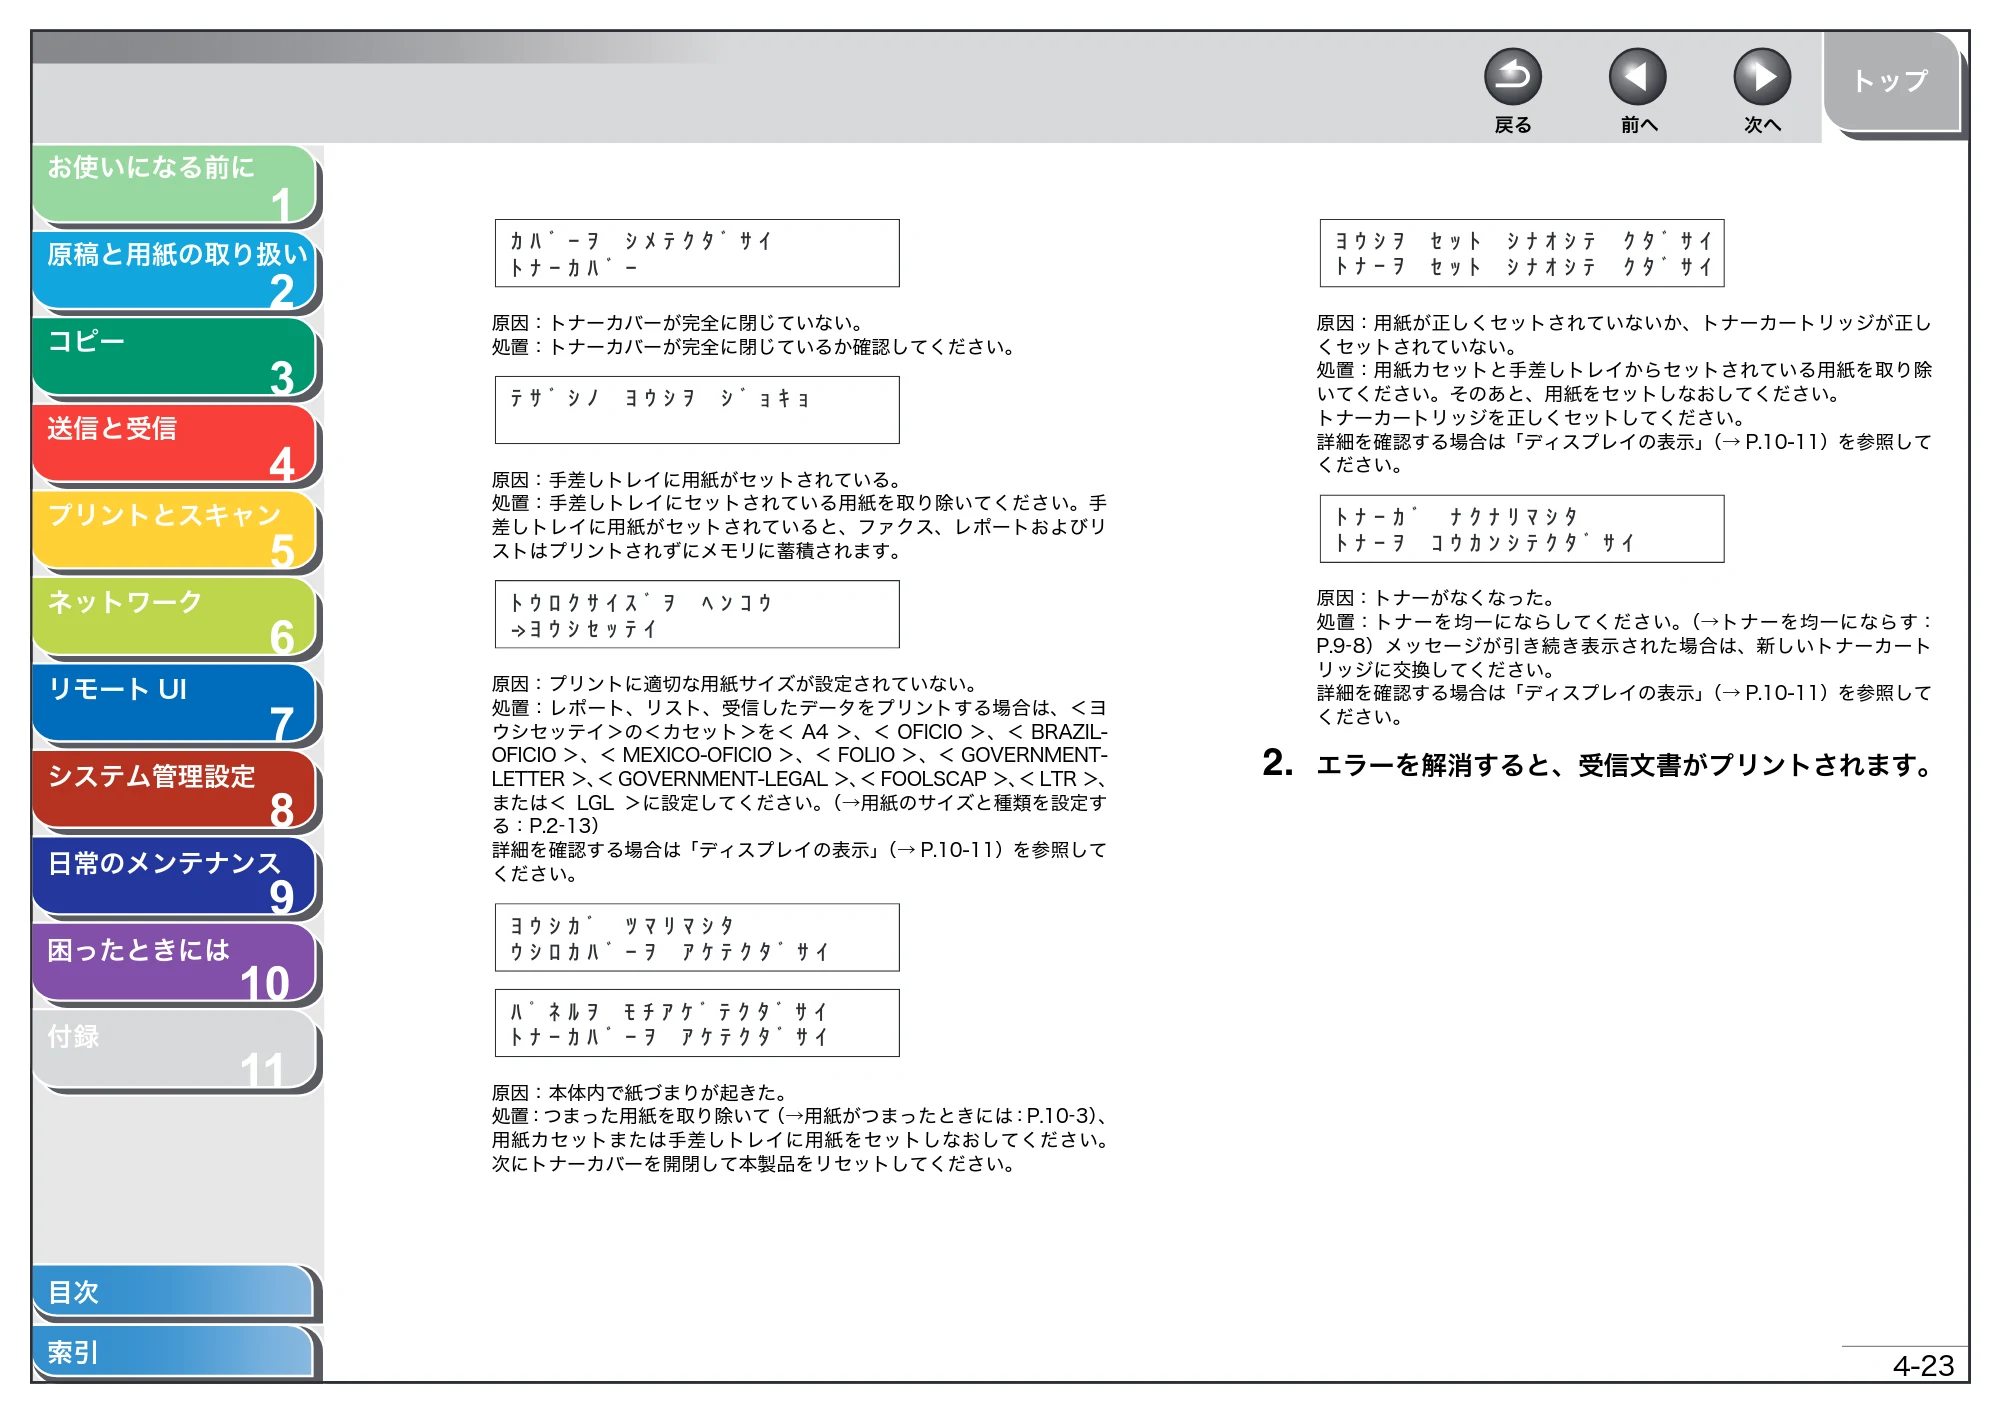
Task: Click the テザシノ ヨウシヲ ジョキョ message box
Action: click(697, 410)
